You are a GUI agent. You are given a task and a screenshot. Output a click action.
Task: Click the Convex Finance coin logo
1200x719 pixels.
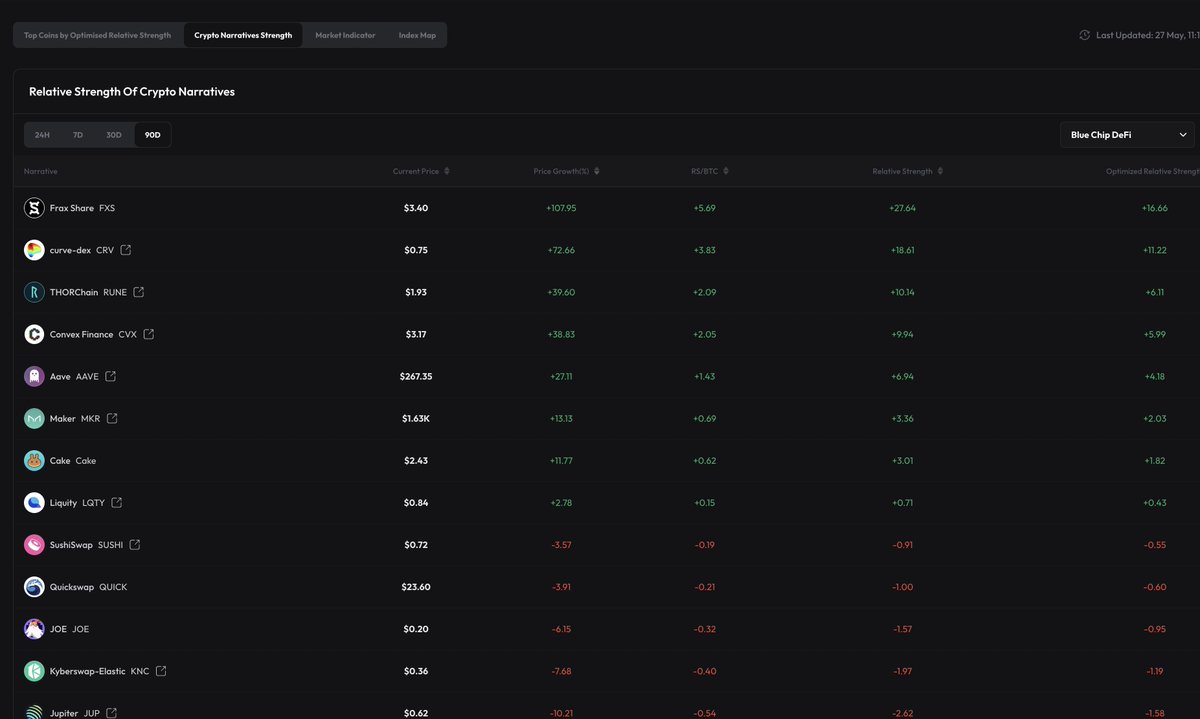coord(34,334)
